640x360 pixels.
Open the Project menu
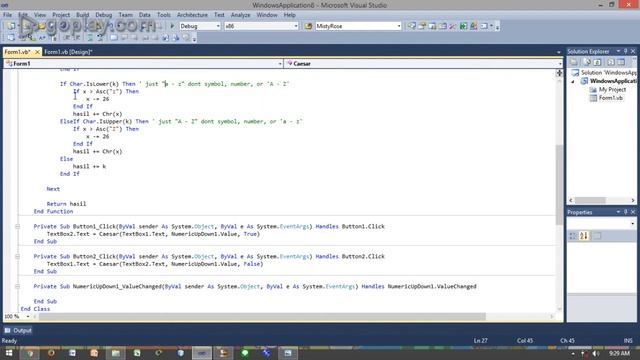coord(61,15)
